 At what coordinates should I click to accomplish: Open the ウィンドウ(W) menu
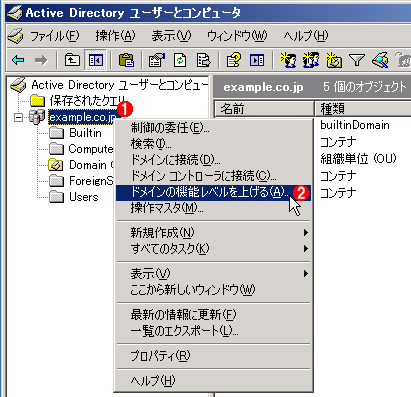point(237,36)
